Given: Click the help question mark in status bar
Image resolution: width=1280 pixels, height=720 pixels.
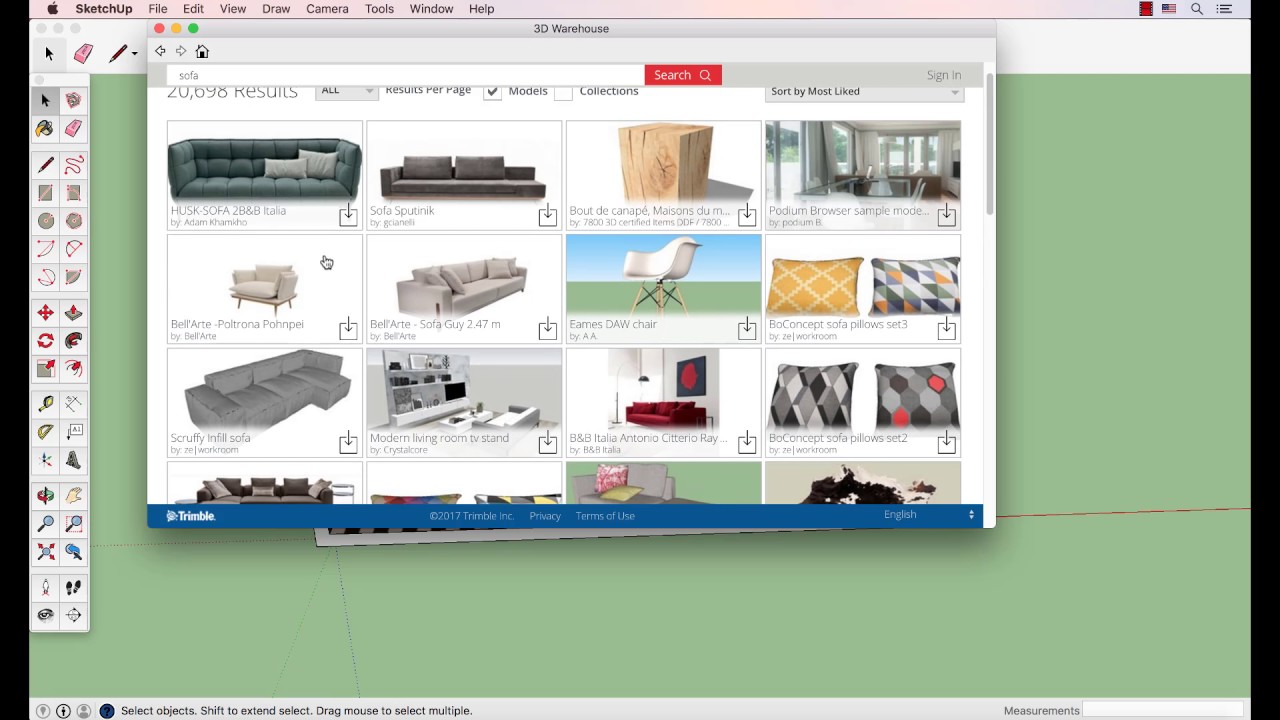Looking at the screenshot, I should pyautogui.click(x=107, y=711).
